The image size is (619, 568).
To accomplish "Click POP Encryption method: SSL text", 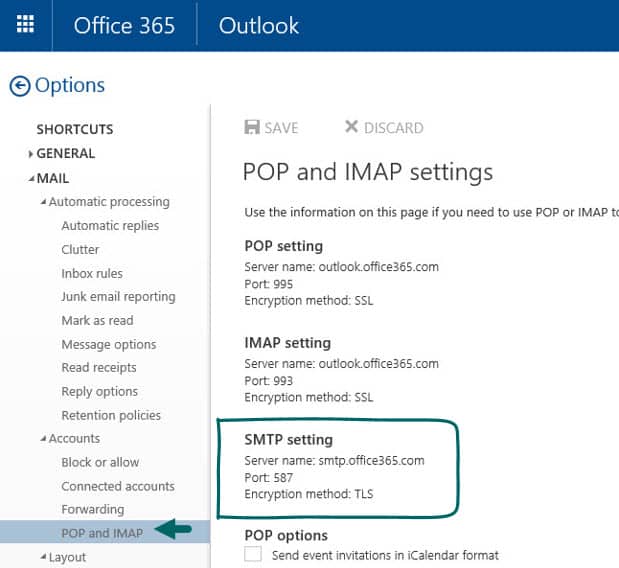I will (x=308, y=301).
